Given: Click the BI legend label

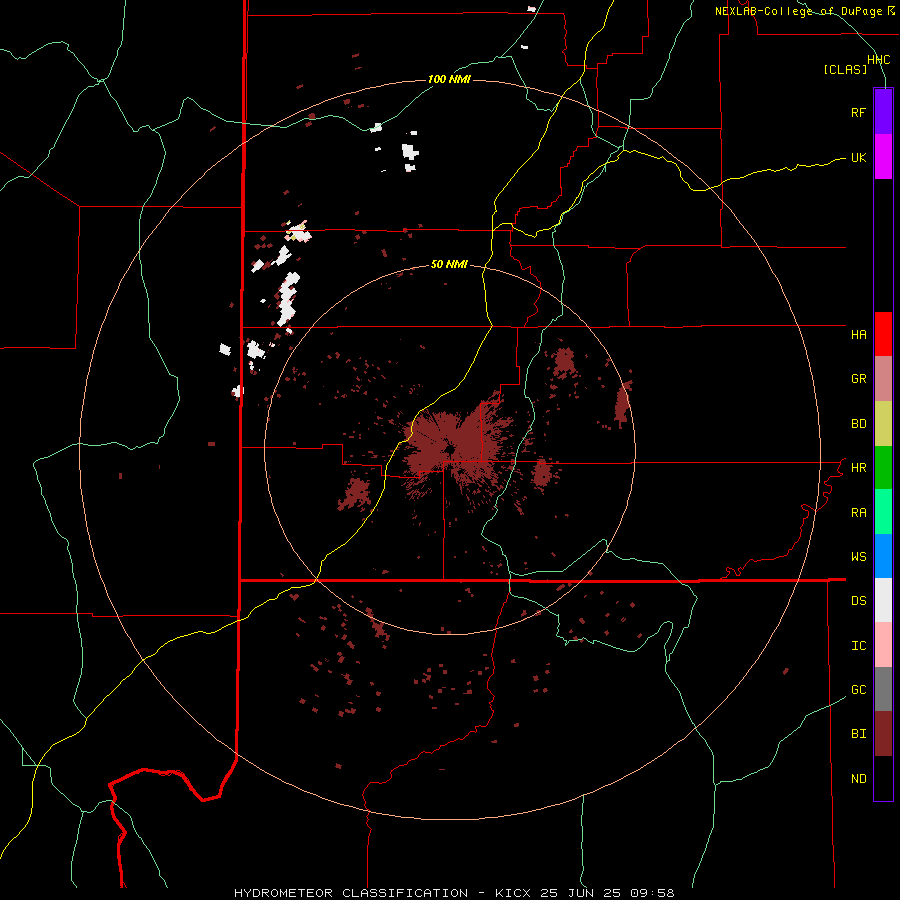Looking at the screenshot, I should tap(858, 734).
